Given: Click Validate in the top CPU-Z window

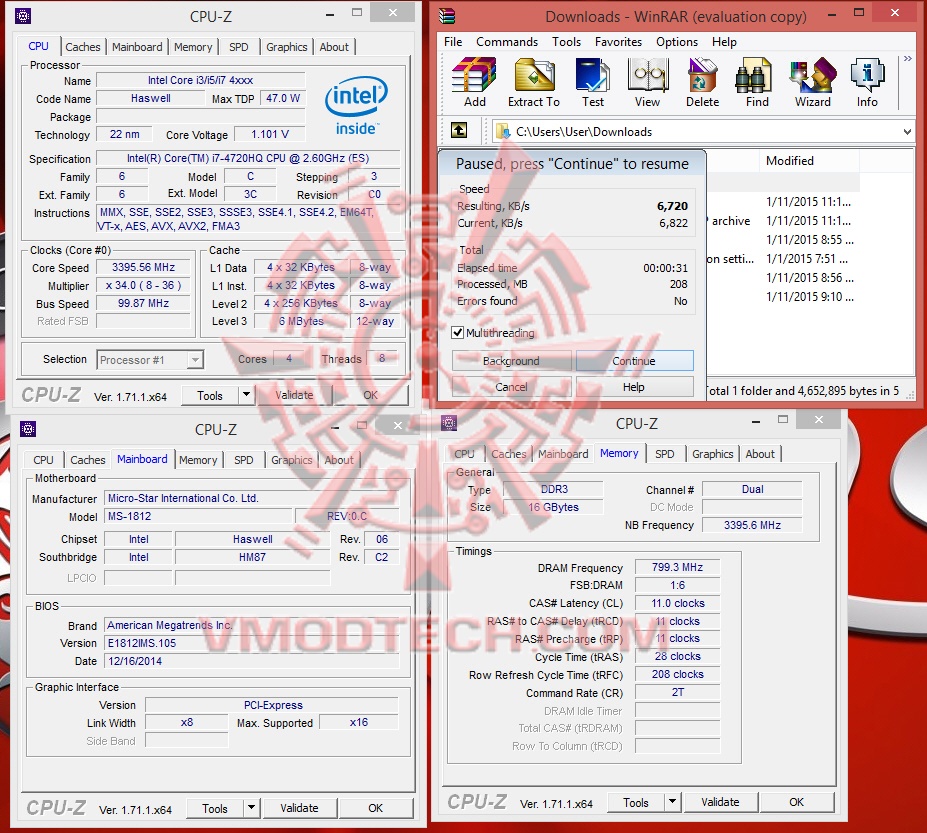Looking at the screenshot, I should 294,395.
